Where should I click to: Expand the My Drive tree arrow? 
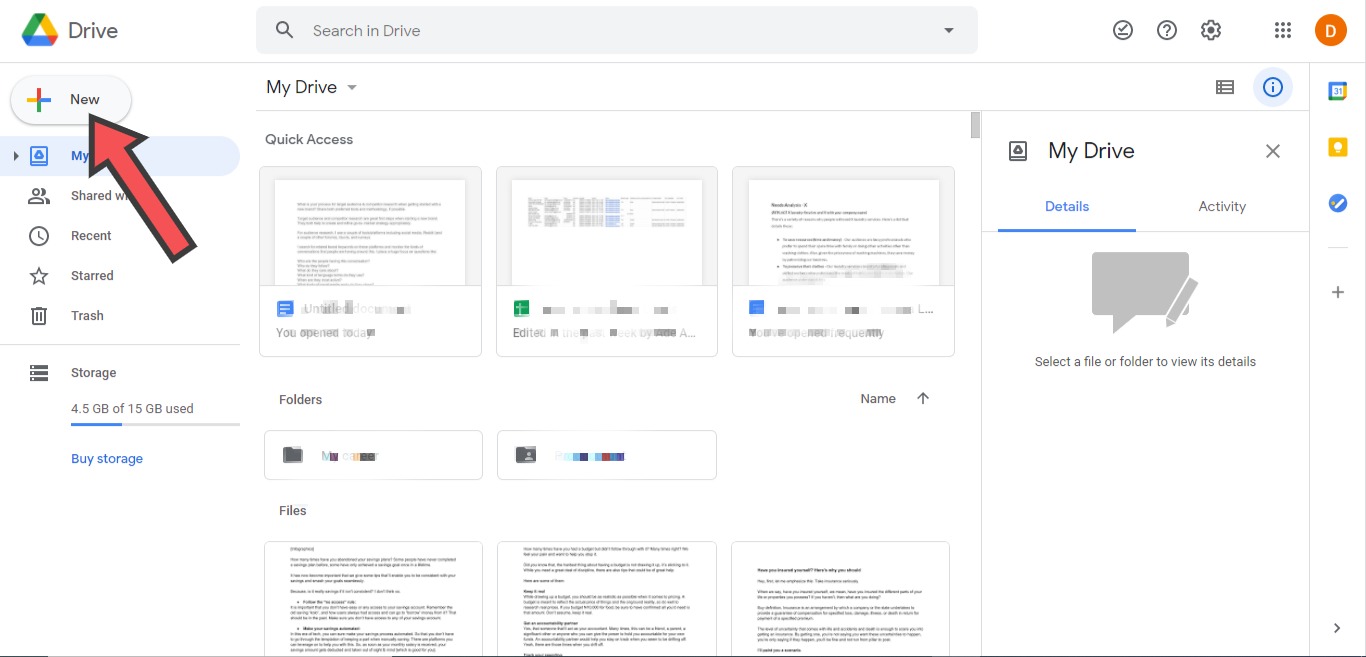pos(15,156)
